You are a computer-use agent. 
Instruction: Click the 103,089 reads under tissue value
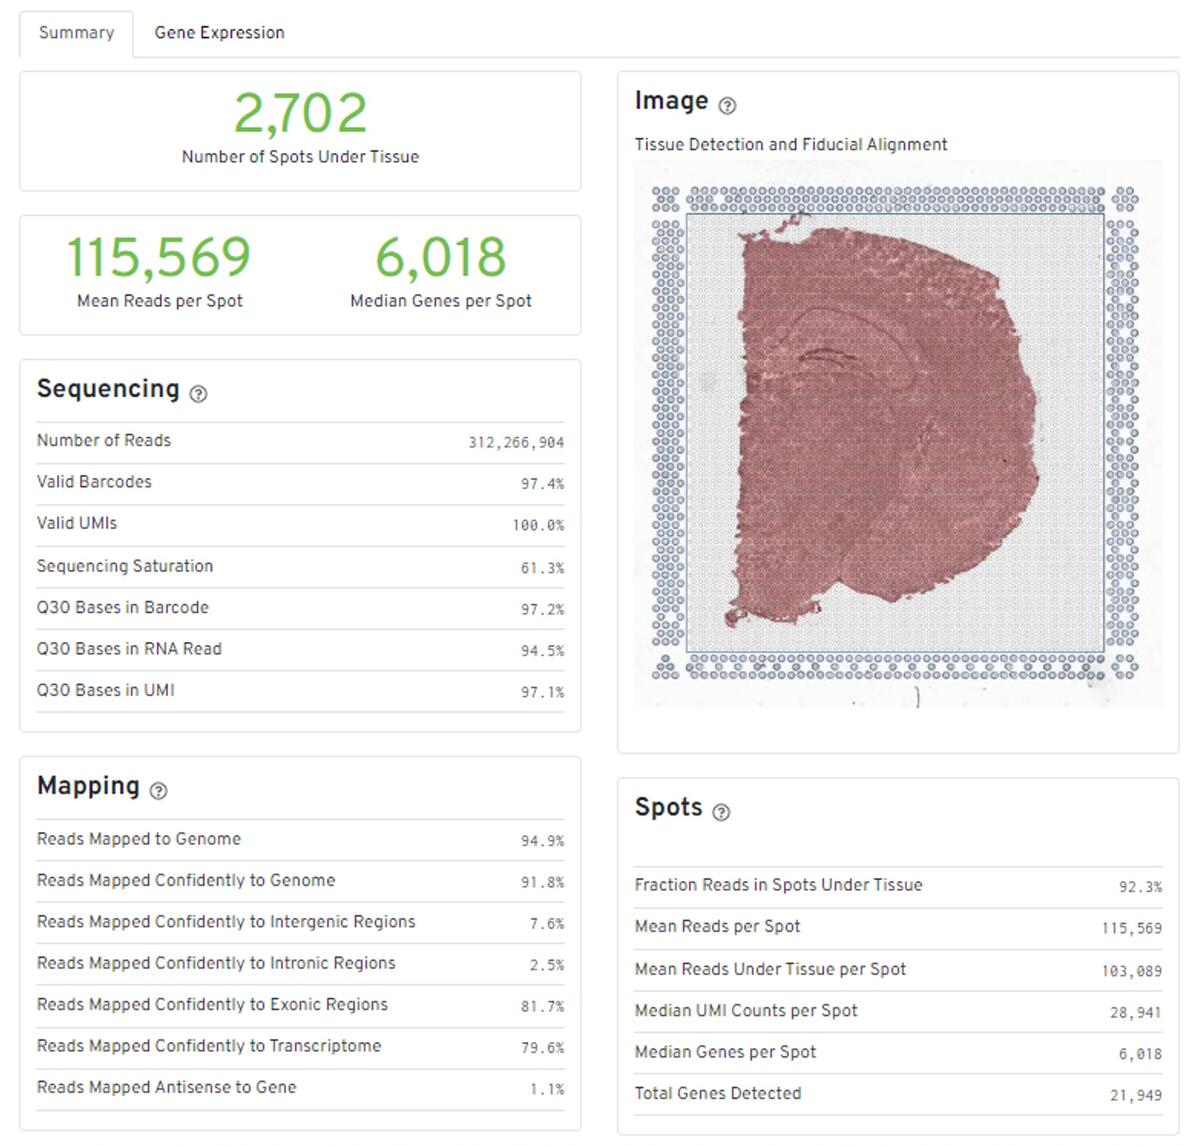(x=1132, y=971)
